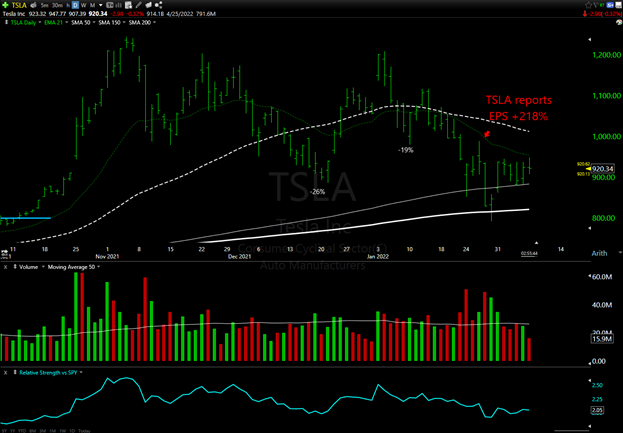Open the icon right of TSLA symbol
623x433 pixels.
click(x=33, y=5)
